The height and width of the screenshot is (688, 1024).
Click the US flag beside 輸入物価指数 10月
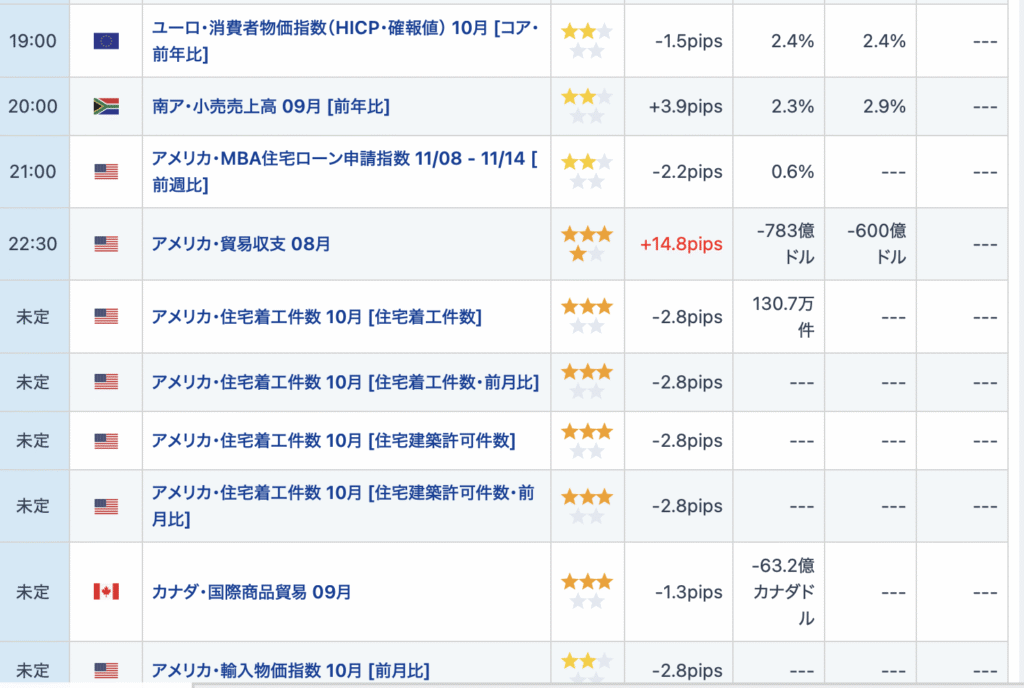point(106,670)
